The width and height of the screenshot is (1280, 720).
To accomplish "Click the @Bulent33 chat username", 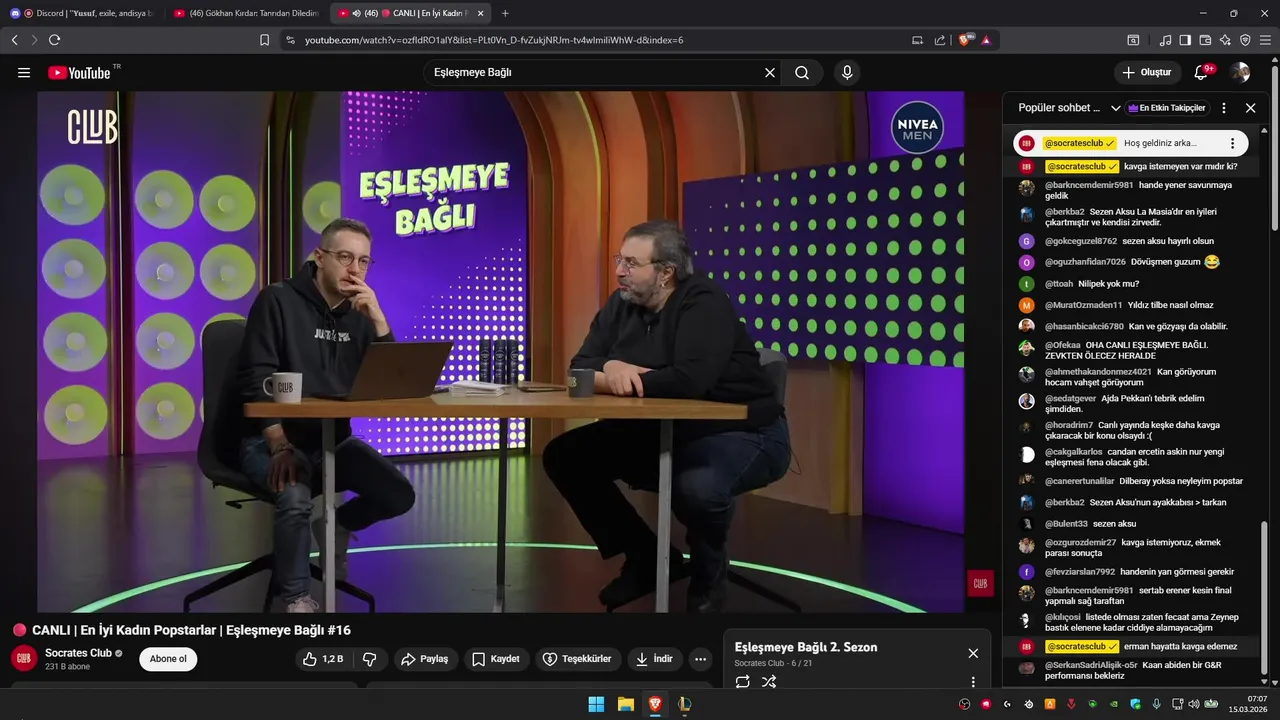I will [1066, 524].
